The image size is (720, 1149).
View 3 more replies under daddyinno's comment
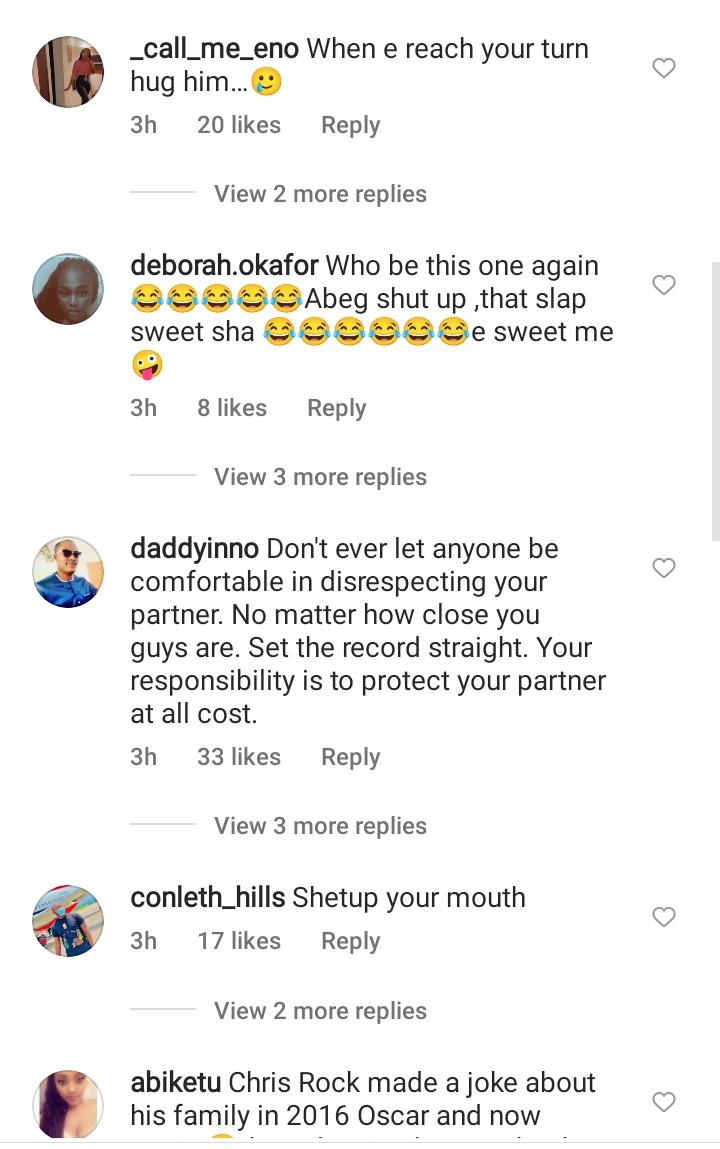[320, 826]
